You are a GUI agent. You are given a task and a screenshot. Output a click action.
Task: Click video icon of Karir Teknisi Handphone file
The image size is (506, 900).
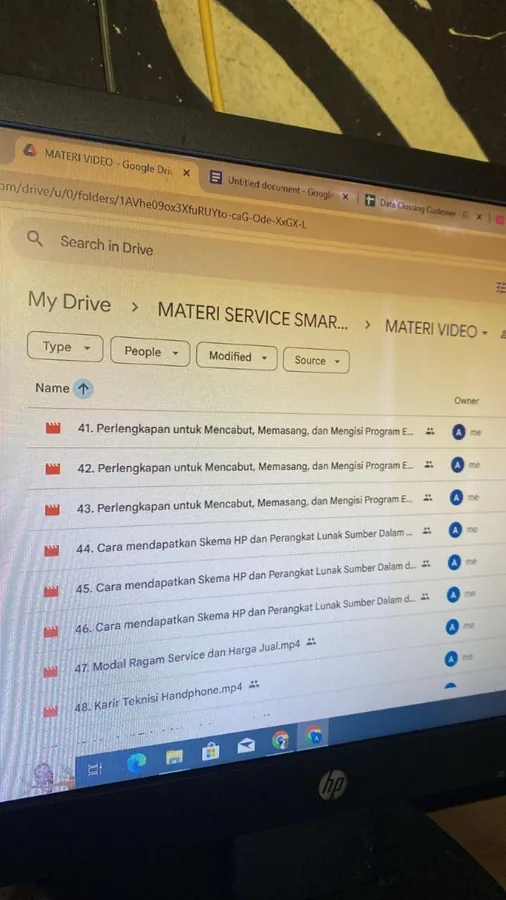click(x=50, y=711)
